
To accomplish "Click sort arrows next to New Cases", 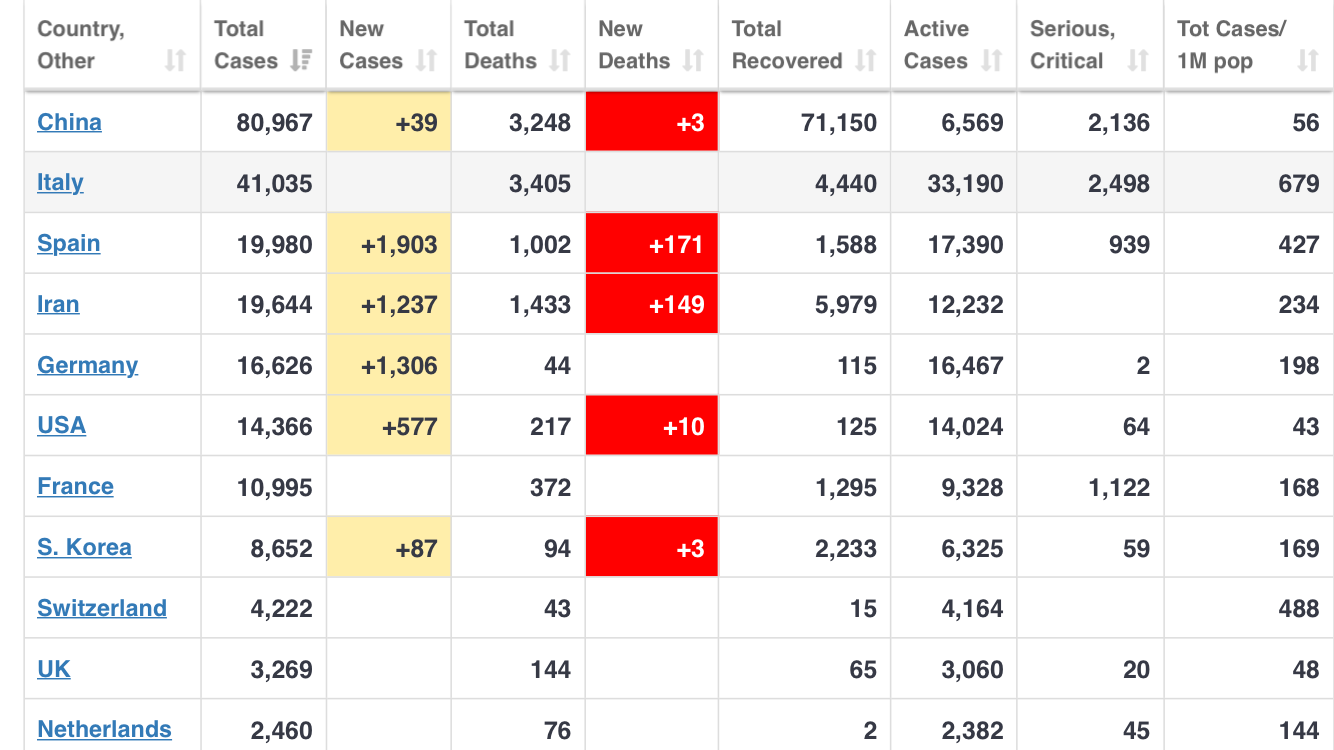I will (x=427, y=61).
